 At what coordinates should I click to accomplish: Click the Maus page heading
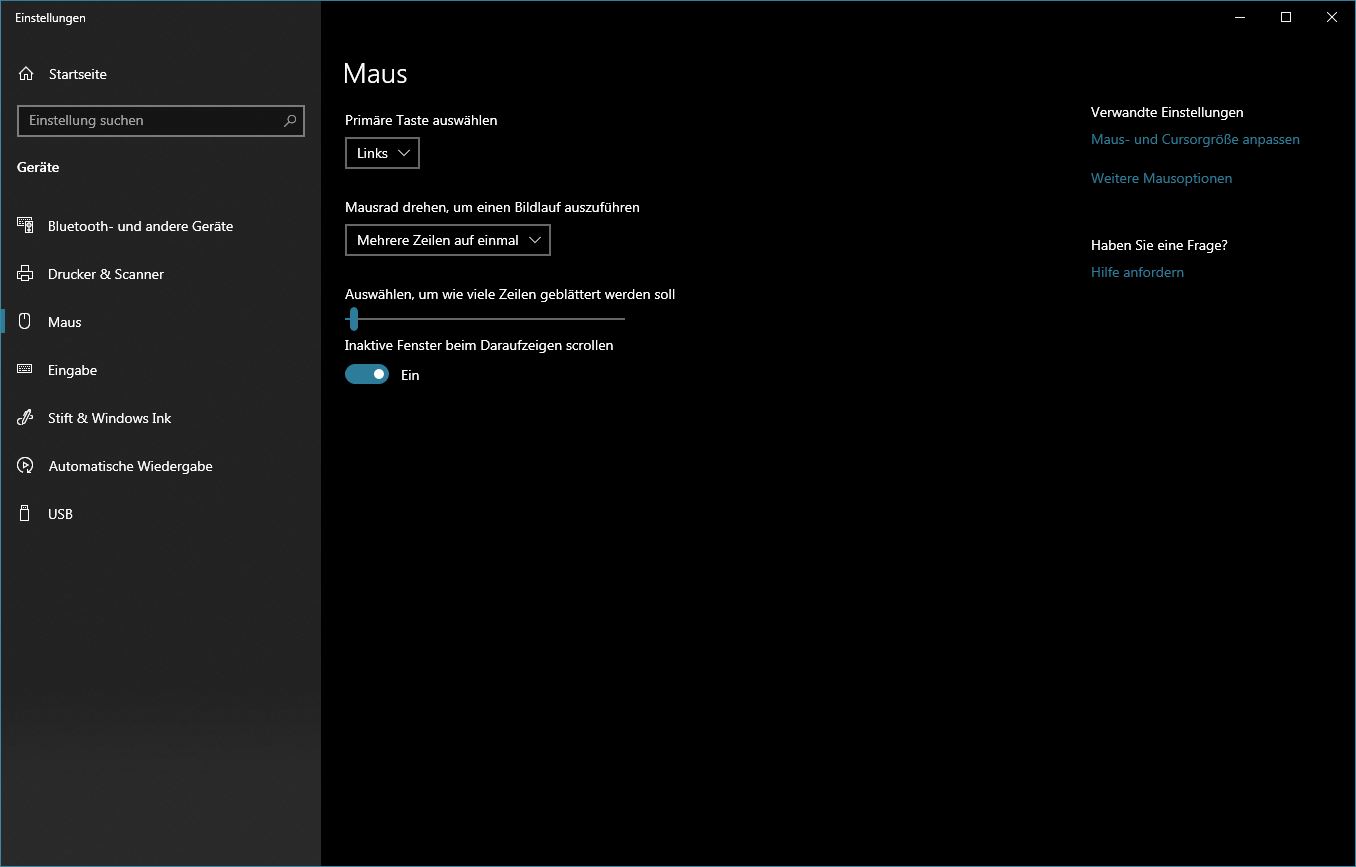point(375,73)
